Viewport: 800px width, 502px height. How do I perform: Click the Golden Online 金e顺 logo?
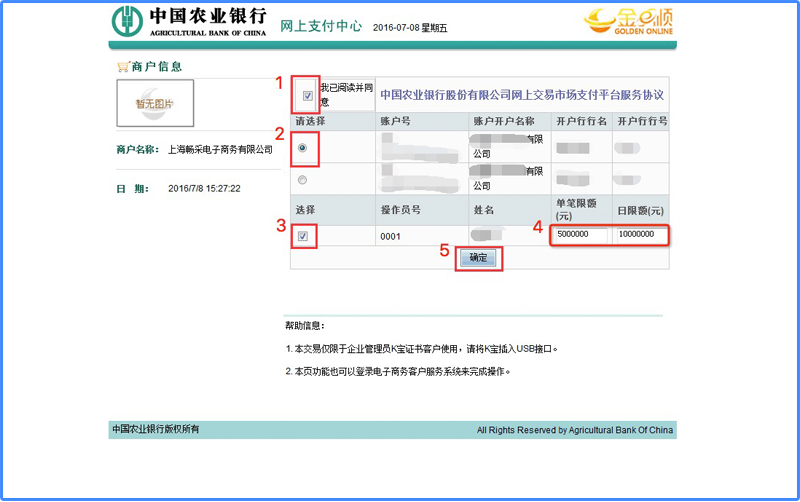(x=628, y=22)
